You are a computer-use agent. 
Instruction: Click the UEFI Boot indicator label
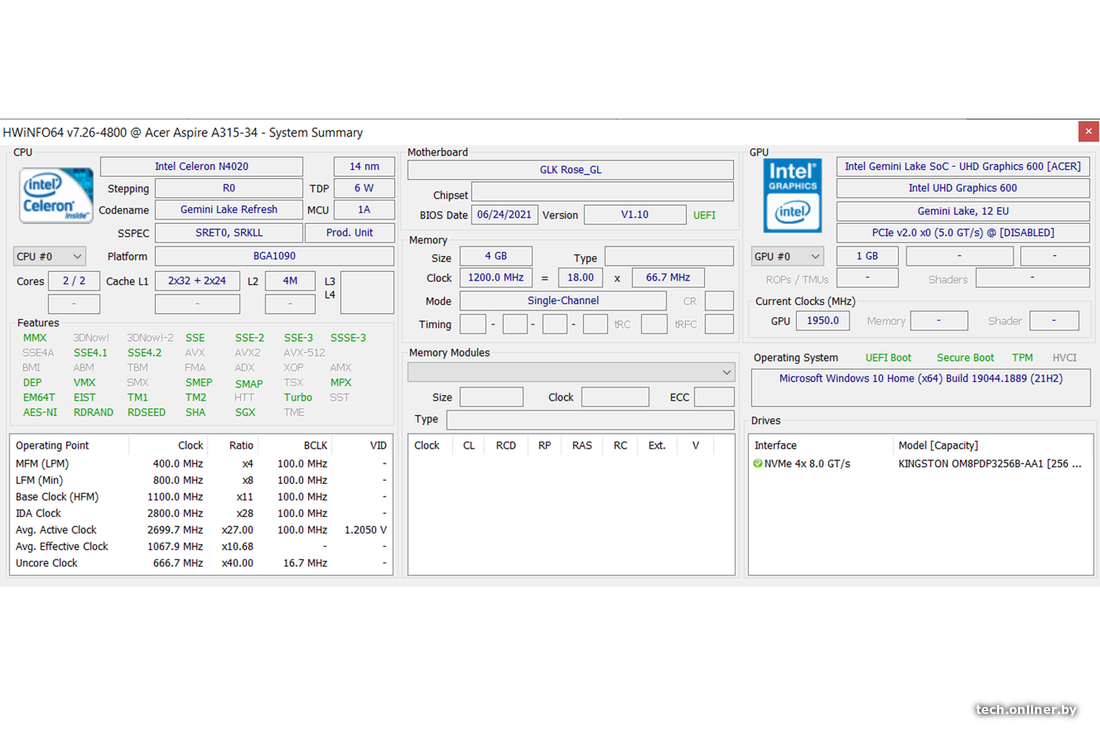(x=888, y=358)
